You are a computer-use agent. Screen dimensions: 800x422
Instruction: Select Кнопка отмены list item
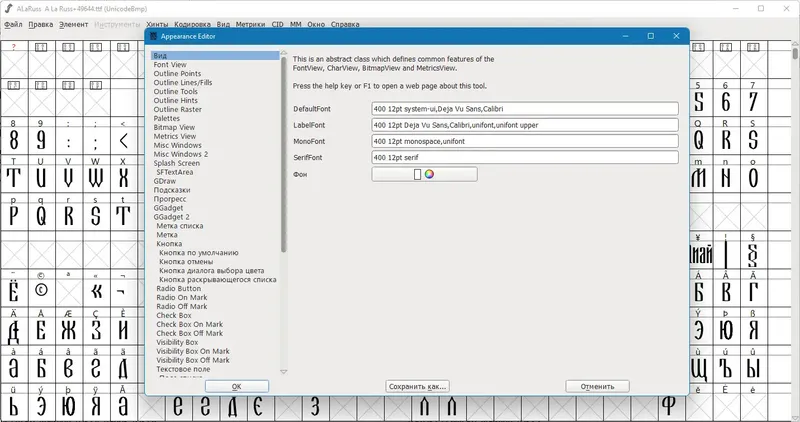186,262
